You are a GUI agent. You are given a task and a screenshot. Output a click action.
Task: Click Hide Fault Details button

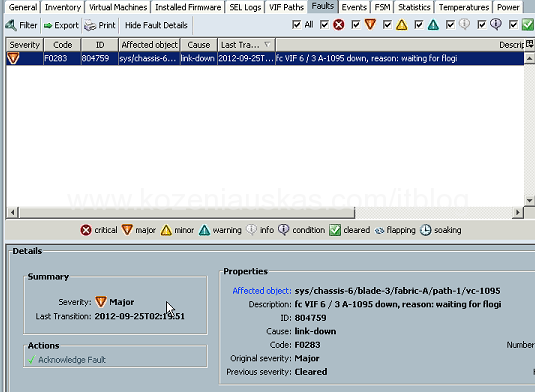click(x=156, y=25)
